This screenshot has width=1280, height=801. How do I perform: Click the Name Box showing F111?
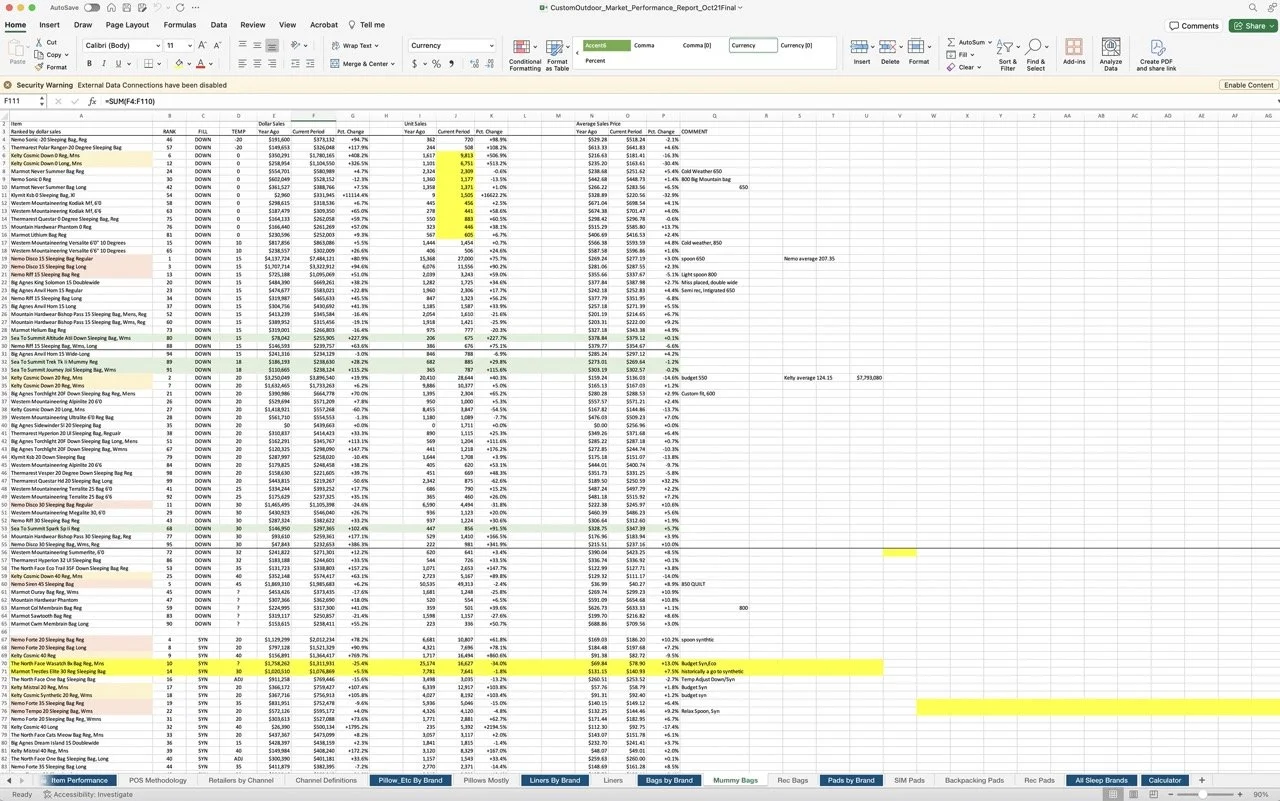pos(20,101)
